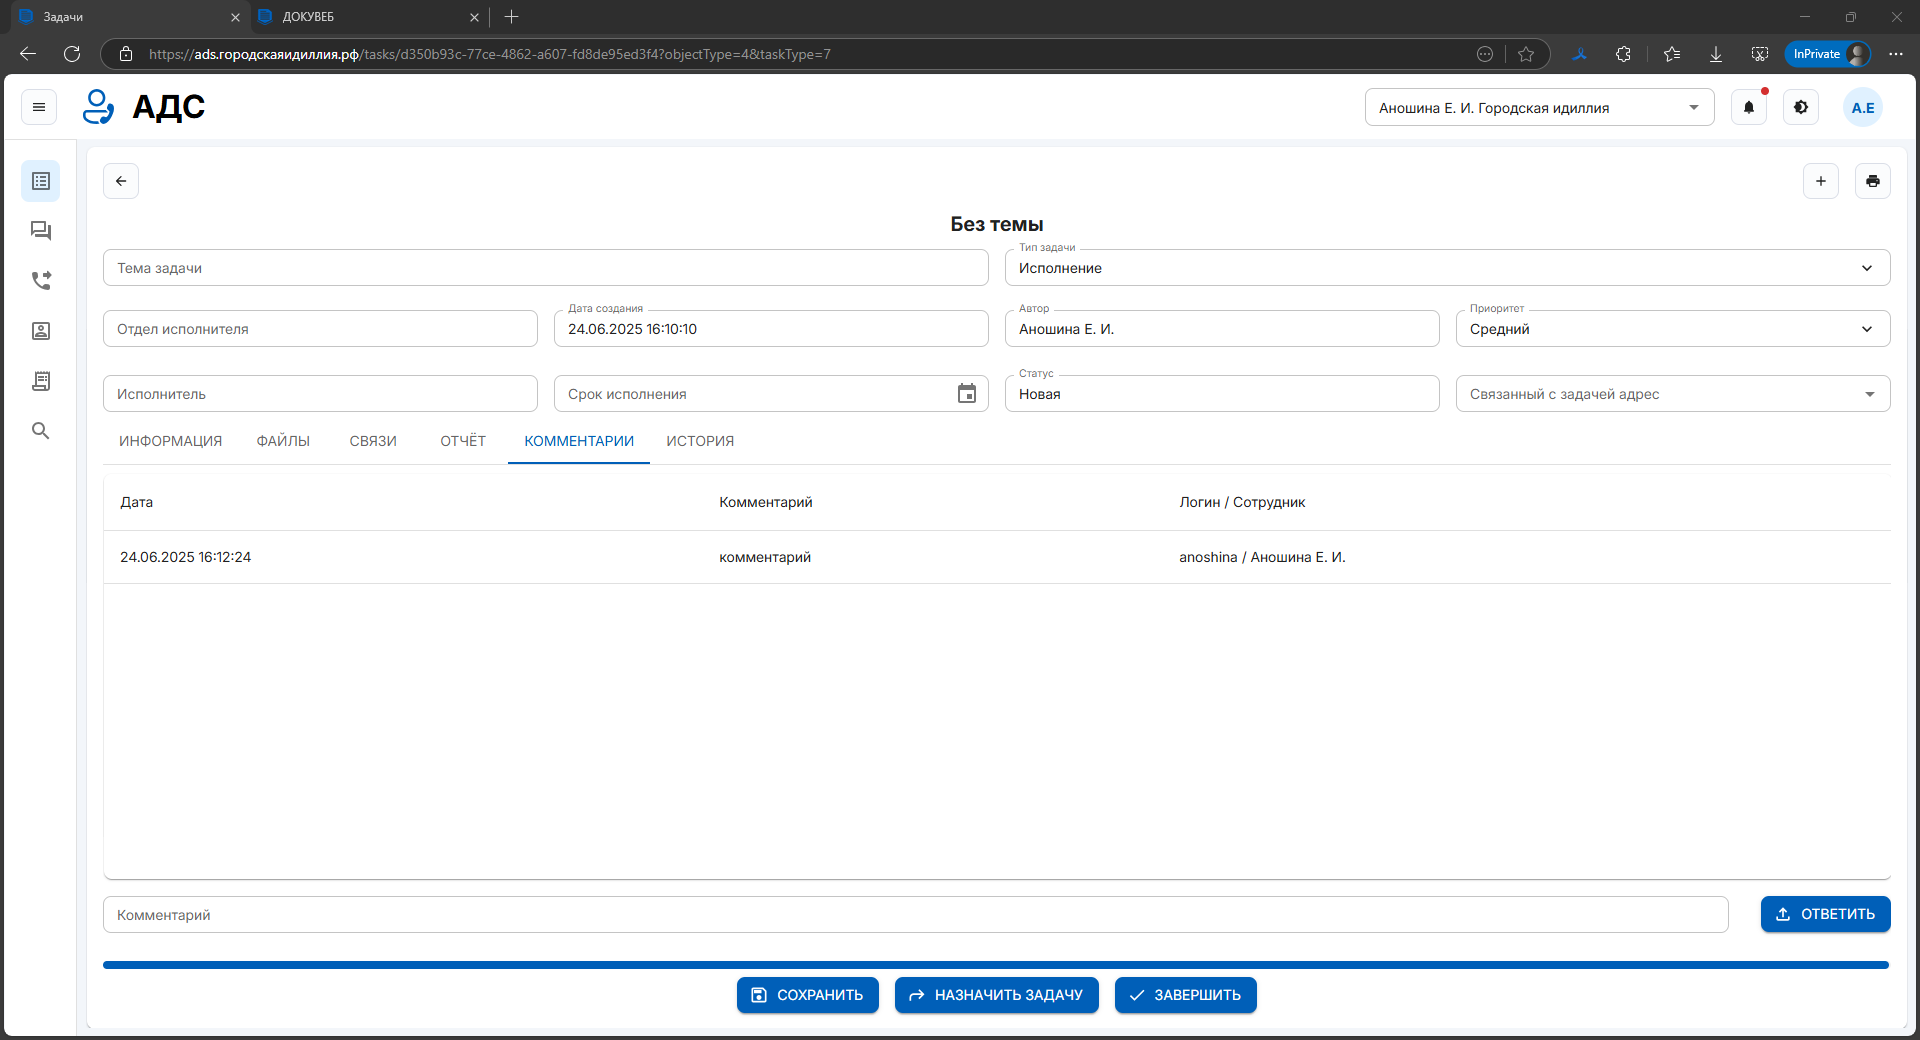Expand the Связанный с задачей адрес dropdown
The height and width of the screenshot is (1040, 1920).
point(1869,394)
